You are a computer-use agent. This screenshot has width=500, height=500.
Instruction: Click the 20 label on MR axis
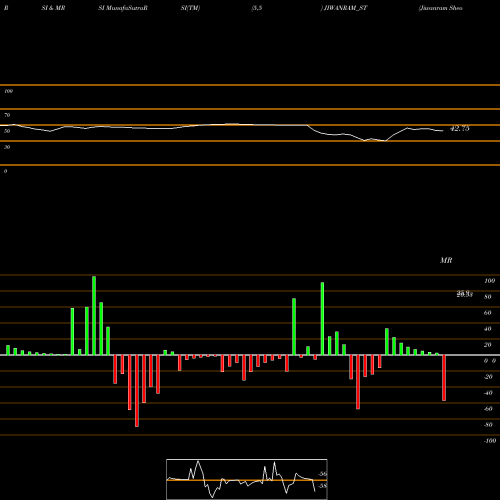click(x=488, y=345)
